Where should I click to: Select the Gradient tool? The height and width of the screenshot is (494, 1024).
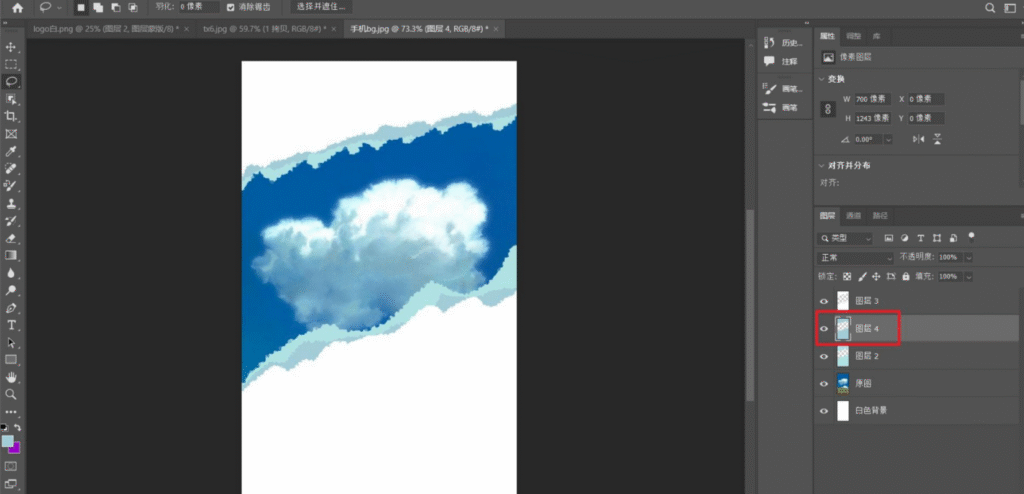pos(11,255)
